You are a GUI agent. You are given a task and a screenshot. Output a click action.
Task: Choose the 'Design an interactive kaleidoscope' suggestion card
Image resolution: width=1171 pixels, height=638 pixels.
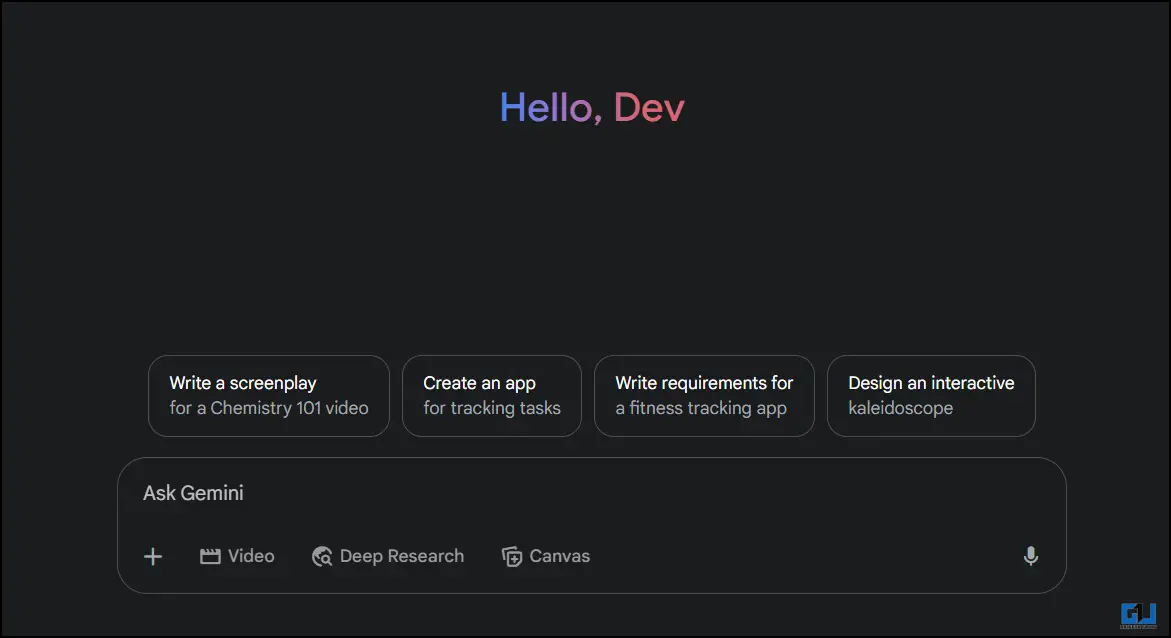coord(931,396)
